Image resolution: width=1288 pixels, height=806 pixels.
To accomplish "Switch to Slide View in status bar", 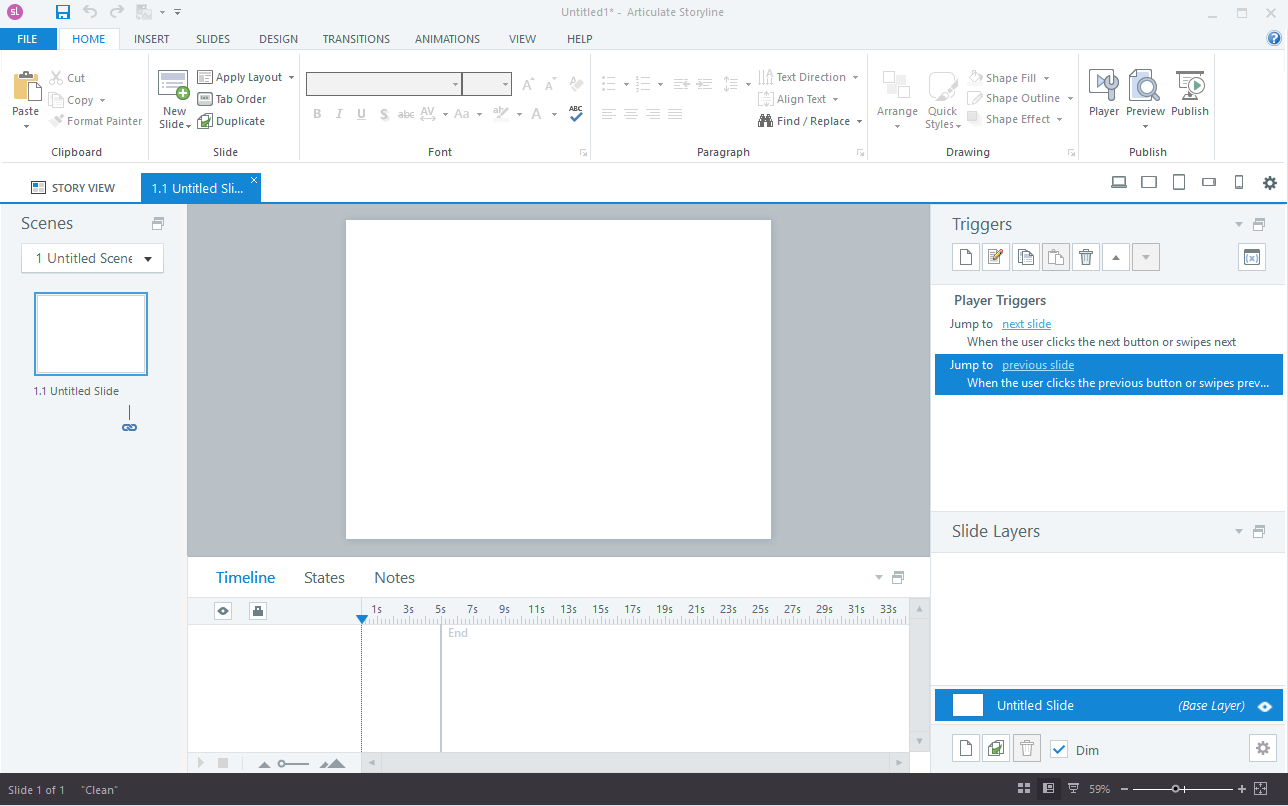I will (1048, 789).
